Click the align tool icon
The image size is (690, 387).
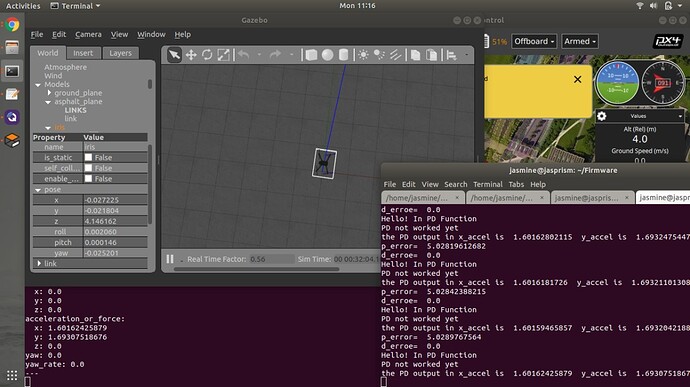pos(451,55)
